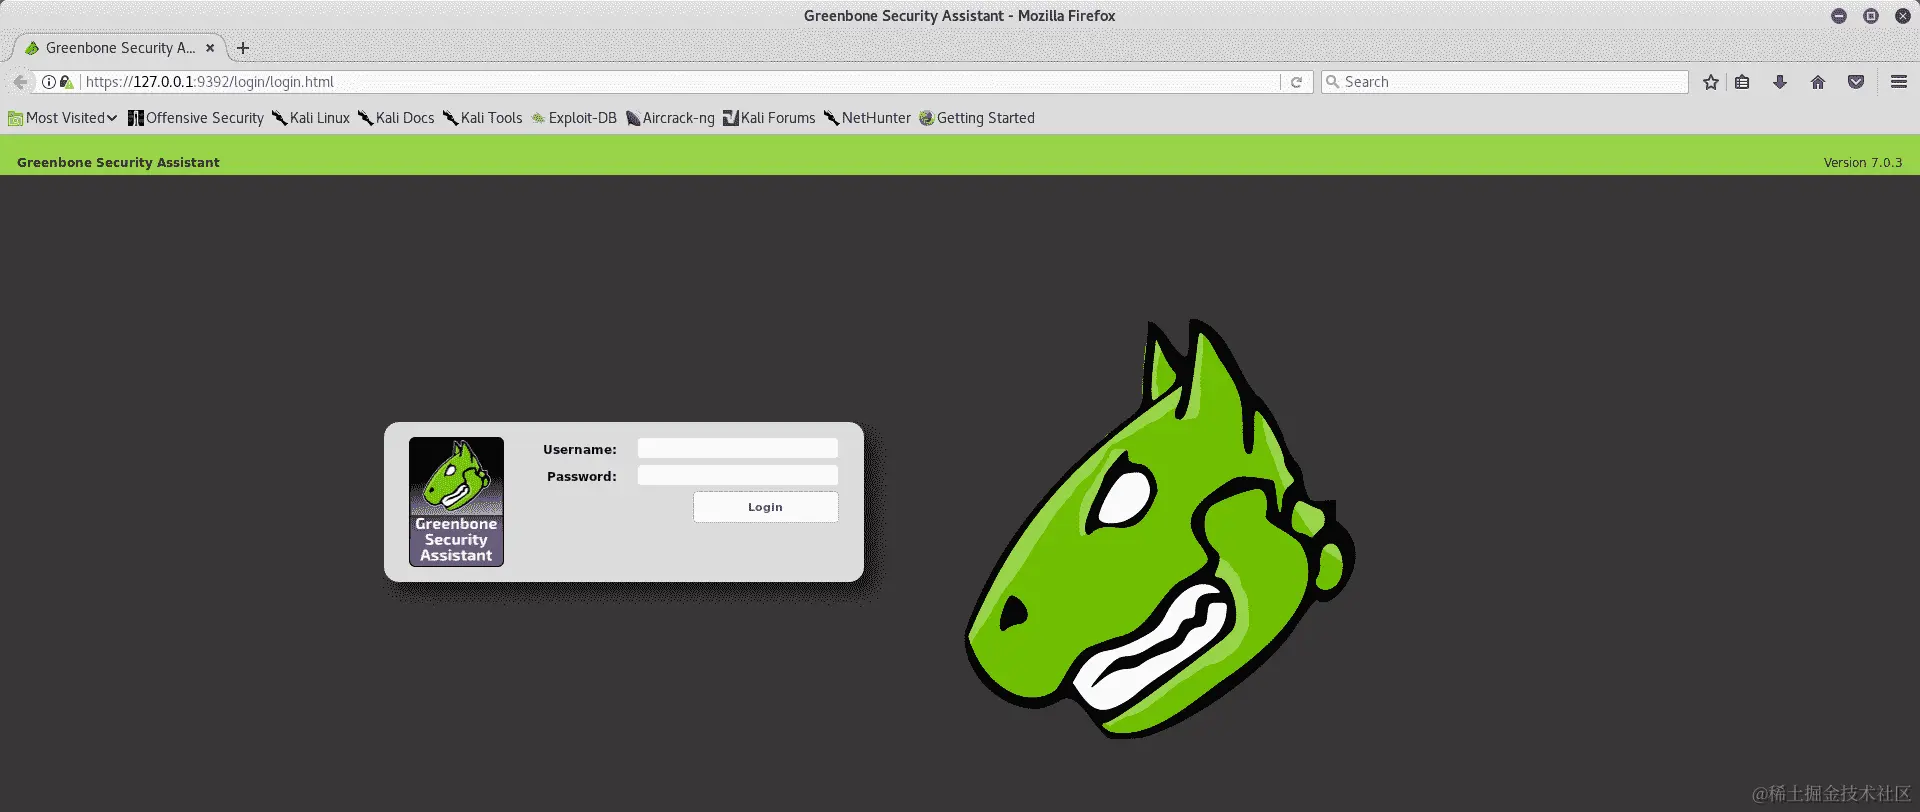Open the Kali Docs bookmark
Screen dimensions: 1920x812
click(396, 118)
